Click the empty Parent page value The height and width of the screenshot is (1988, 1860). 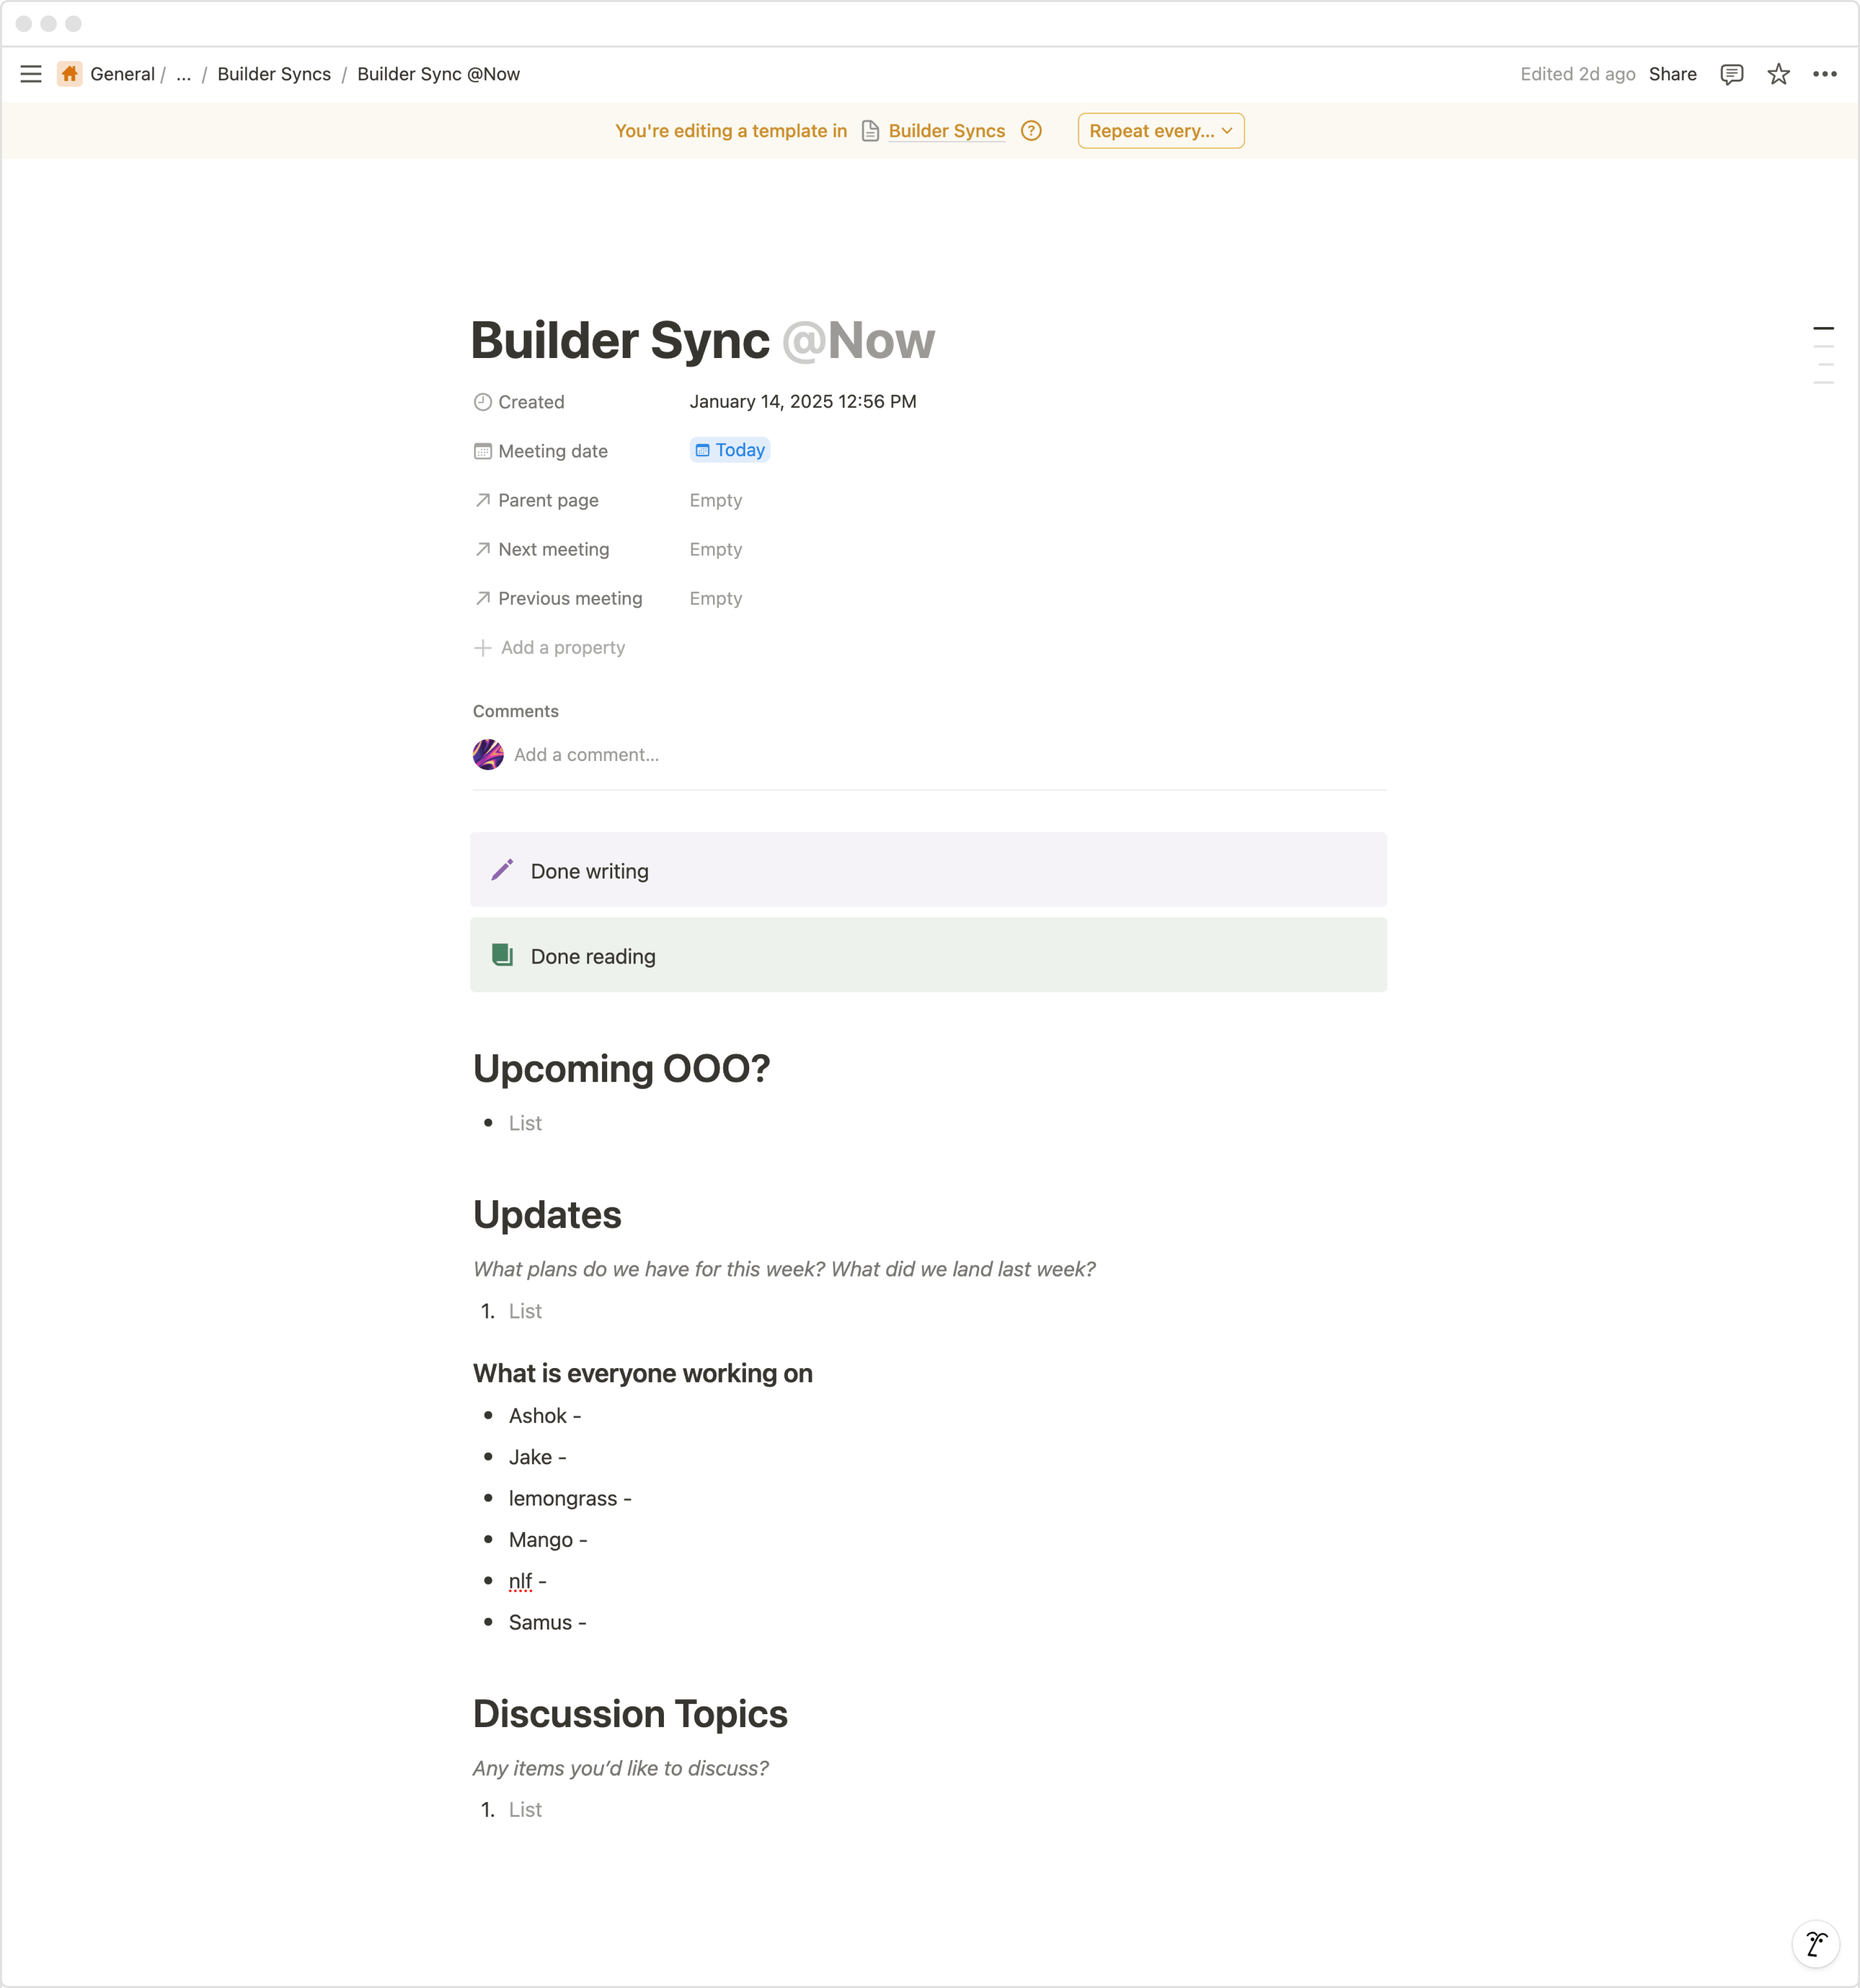(x=715, y=500)
